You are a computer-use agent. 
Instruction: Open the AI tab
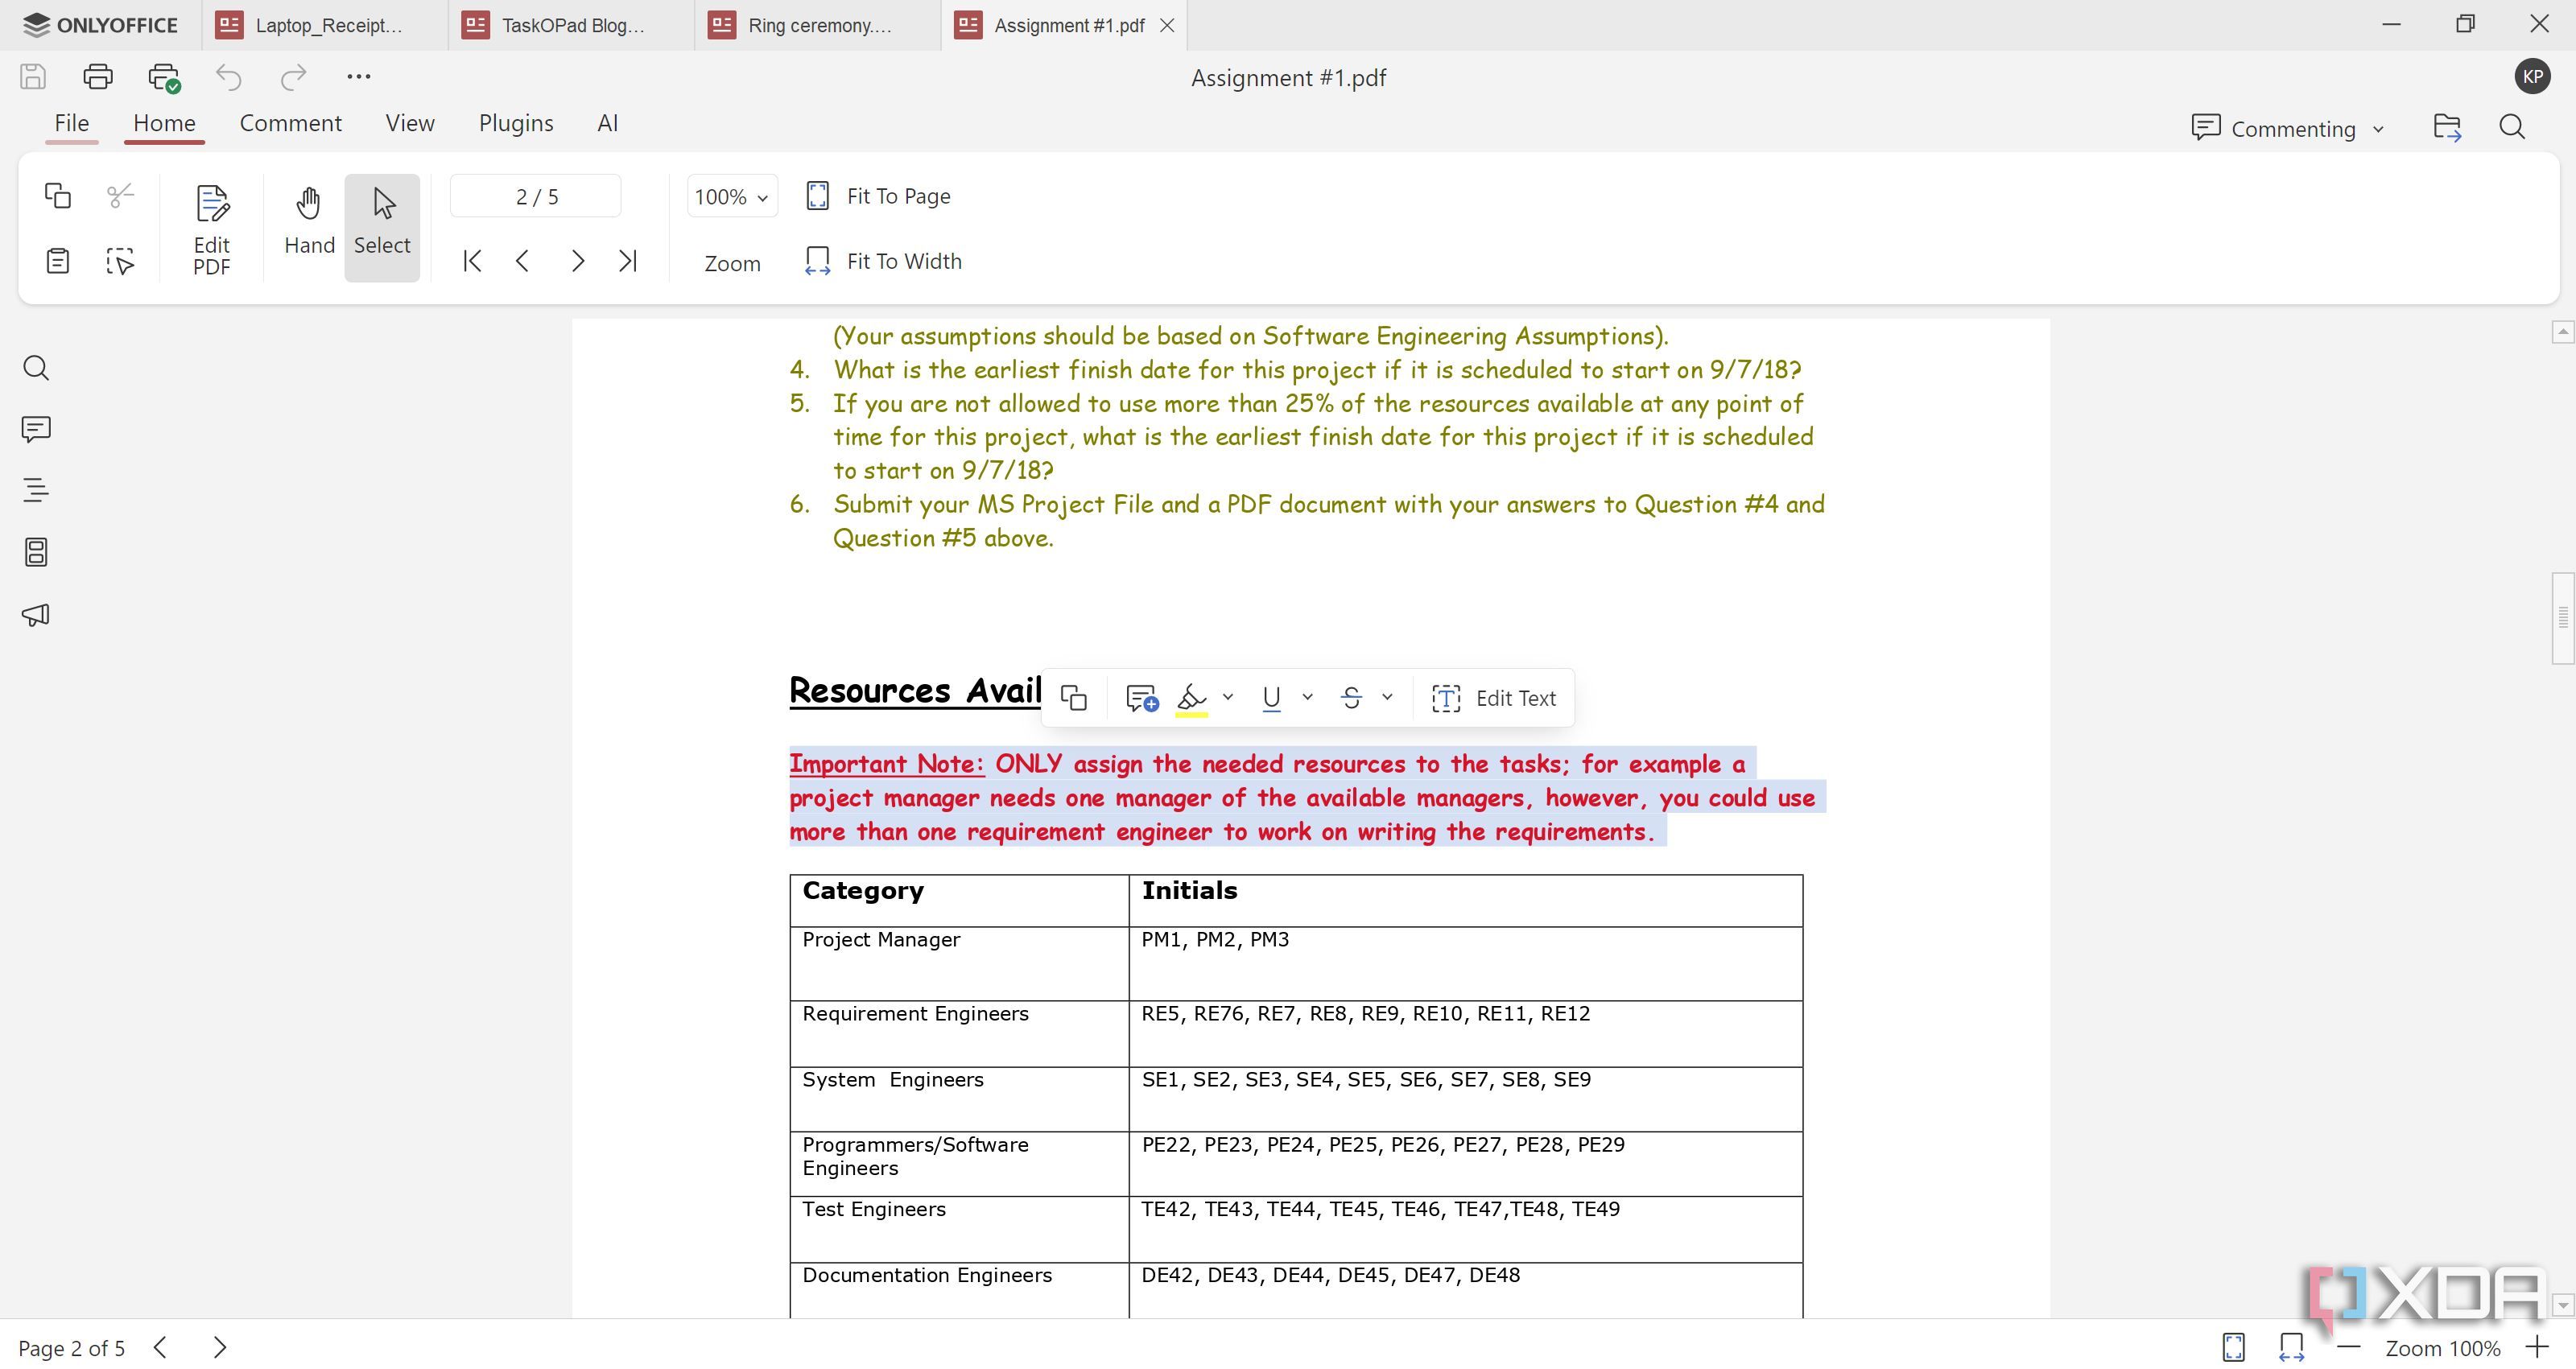click(x=607, y=123)
